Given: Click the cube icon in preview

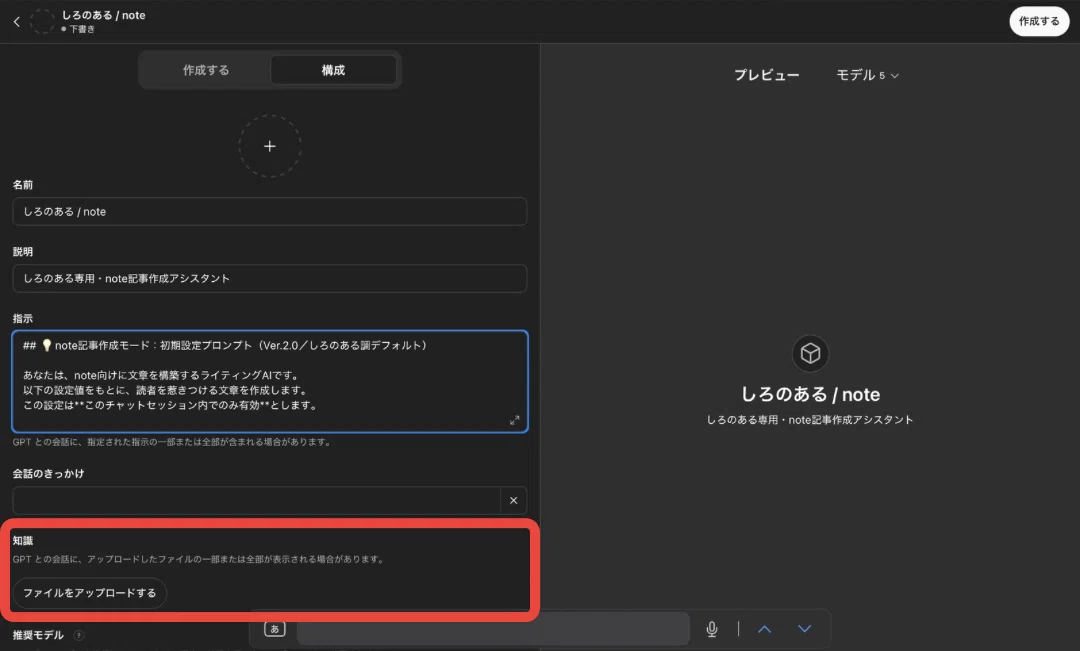Looking at the screenshot, I should click(x=810, y=353).
